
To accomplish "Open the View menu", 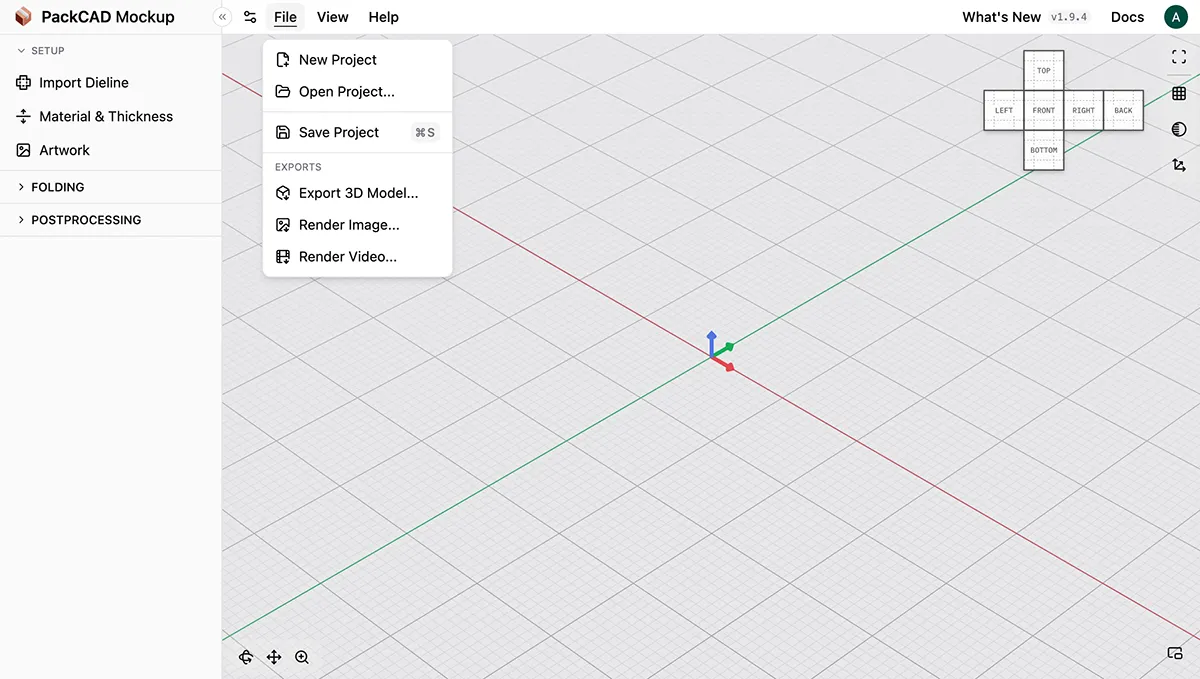I will click(332, 17).
